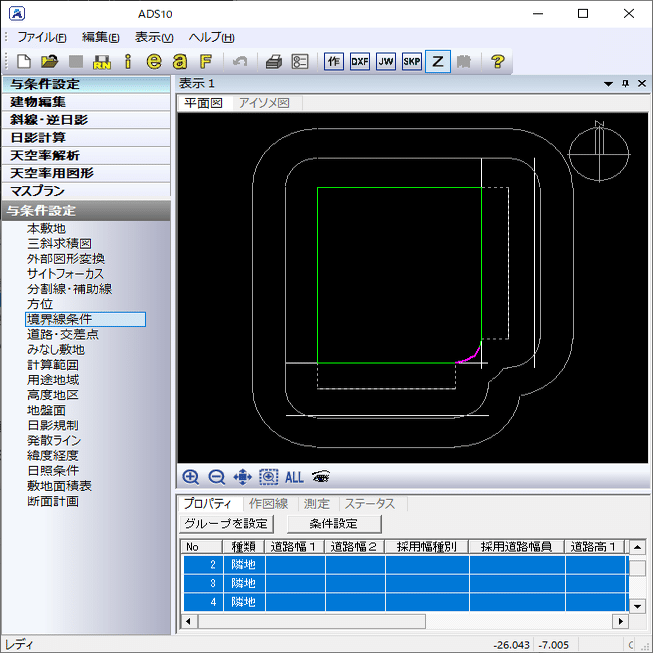Toggle the pin on 表示 1 panel
The image size is (653, 653).
625,84
